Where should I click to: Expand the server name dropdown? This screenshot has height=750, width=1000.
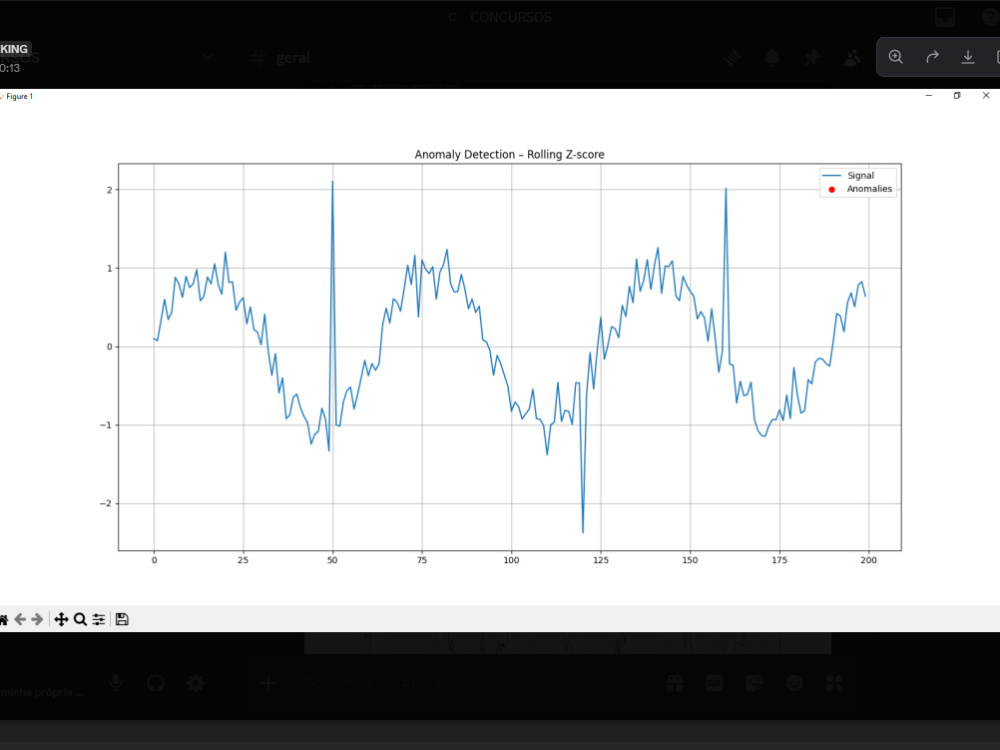[x=207, y=57]
